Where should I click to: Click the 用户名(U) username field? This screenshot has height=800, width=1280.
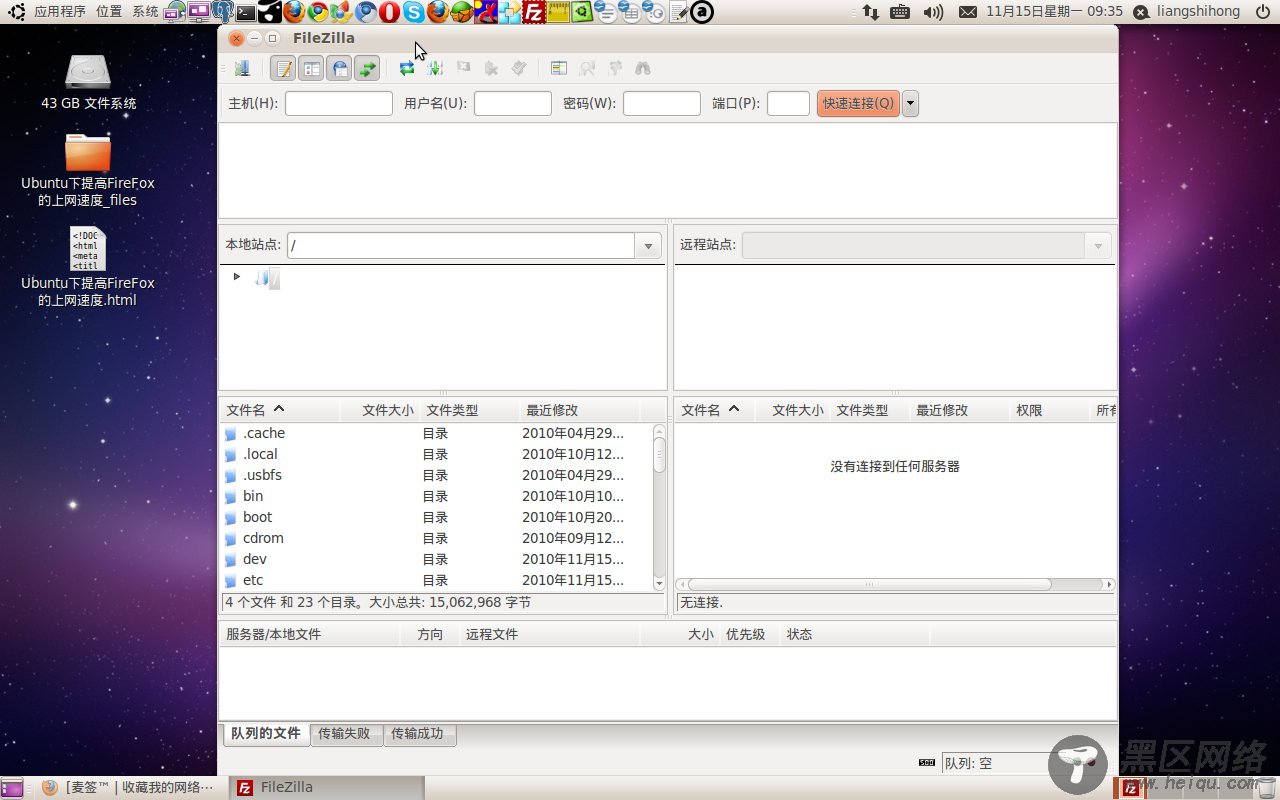pyautogui.click(x=513, y=103)
